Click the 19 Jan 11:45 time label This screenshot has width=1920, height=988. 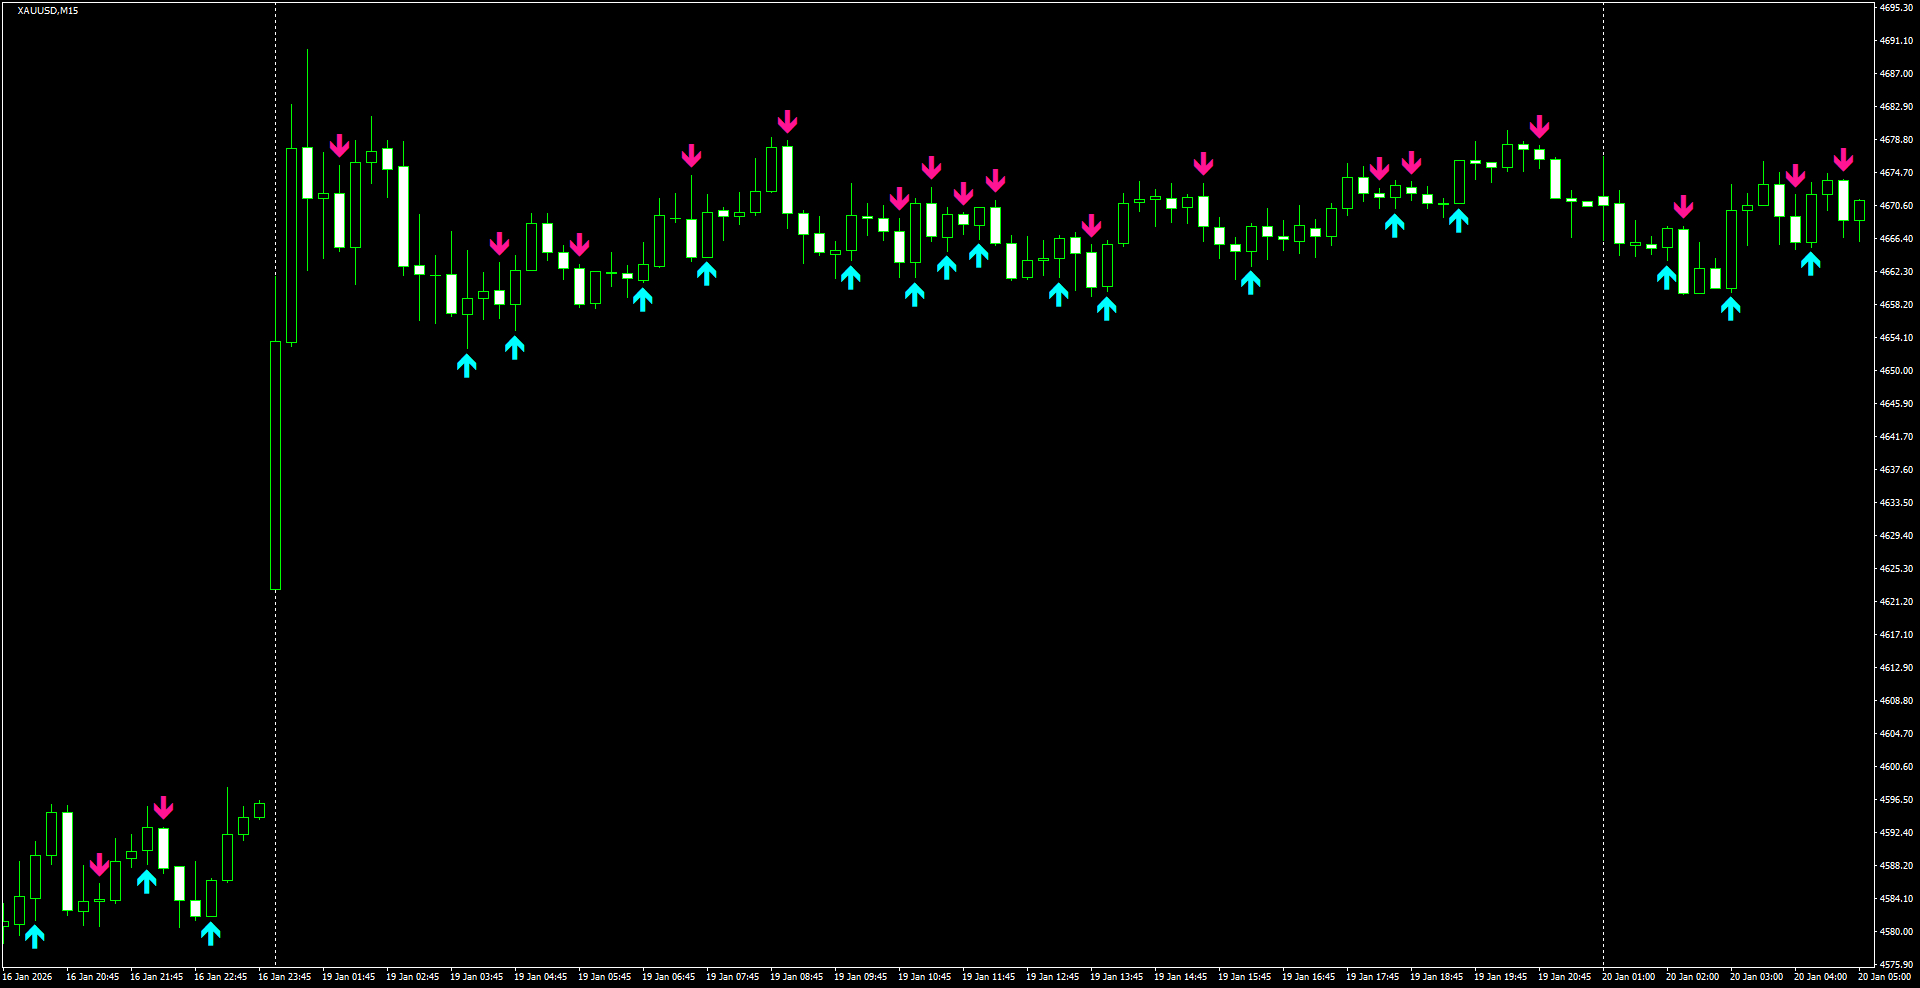[988, 977]
